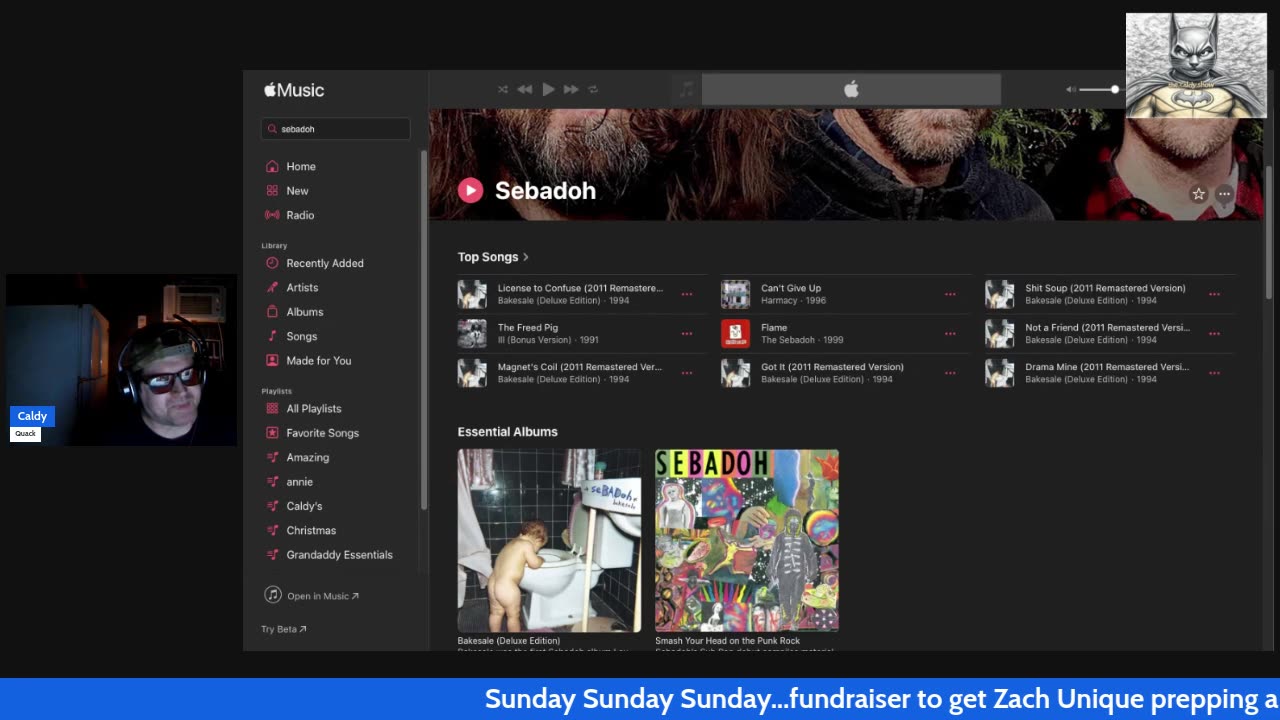Viewport: 1280px width, 720px height.
Task: Open more options for Drama Mine
Action: click(x=1214, y=373)
